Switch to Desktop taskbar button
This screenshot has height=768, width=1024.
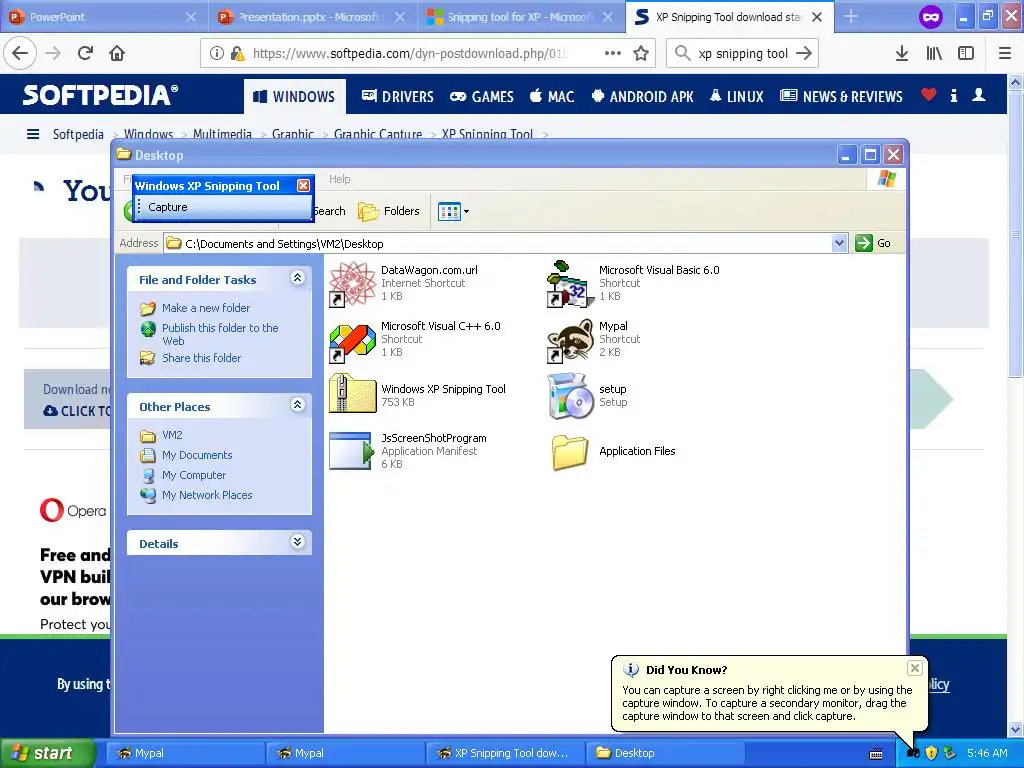665,753
